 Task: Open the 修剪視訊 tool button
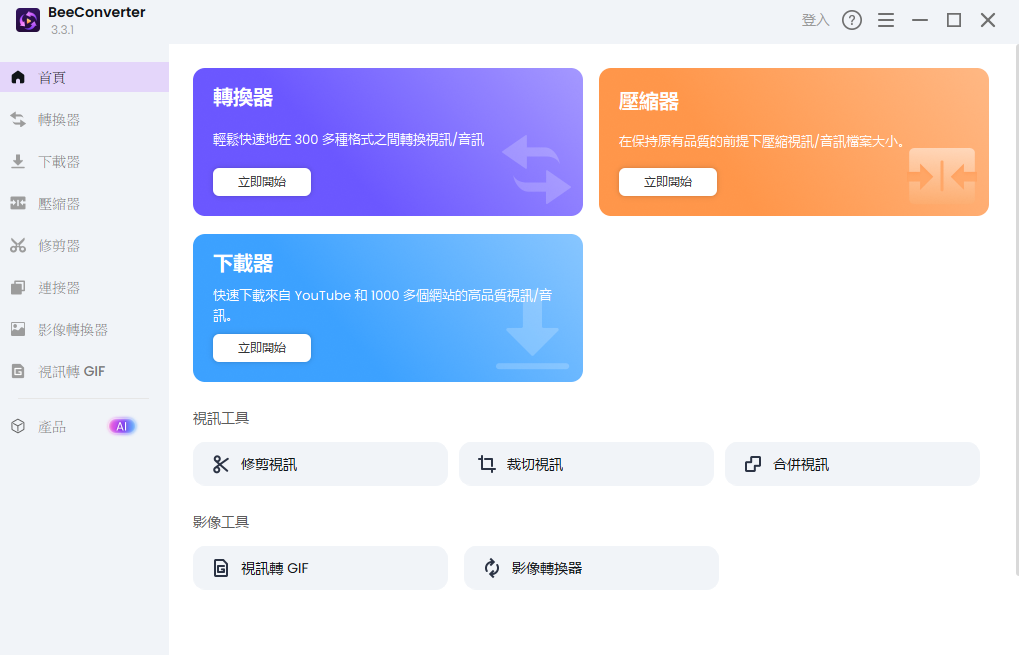(x=320, y=464)
